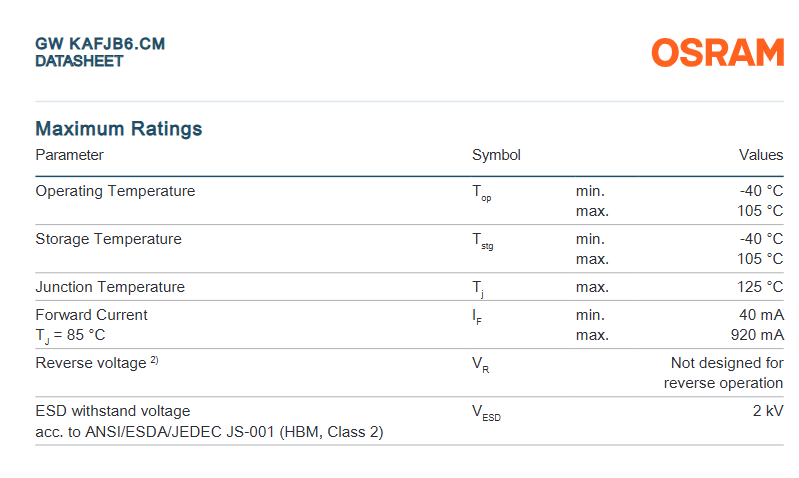Click the GW KAFJB6.CM product title

[x=100, y=44]
